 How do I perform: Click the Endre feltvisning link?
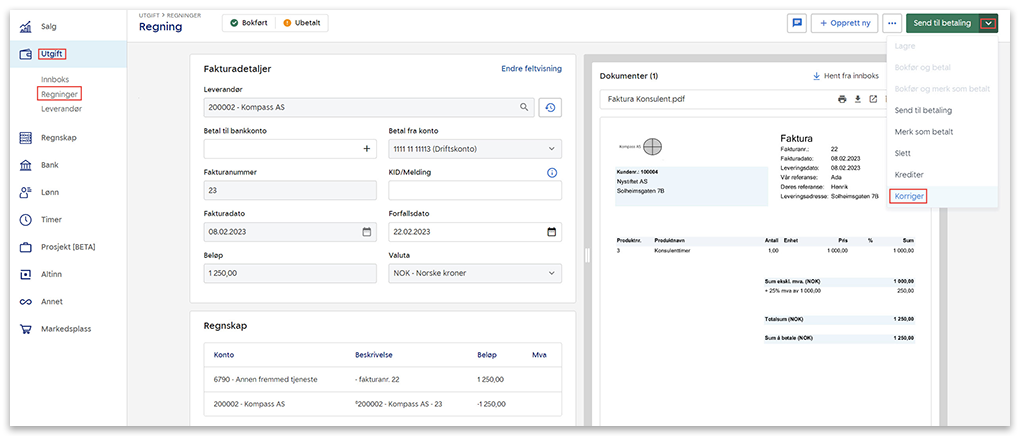[x=531, y=69]
